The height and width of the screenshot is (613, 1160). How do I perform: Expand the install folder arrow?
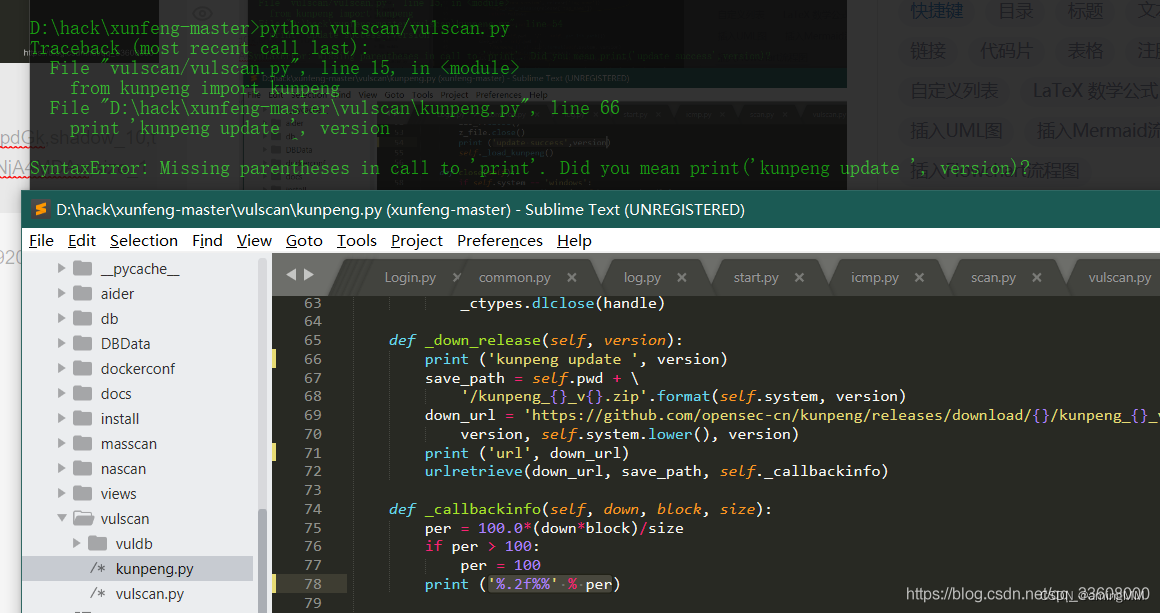click(x=61, y=419)
